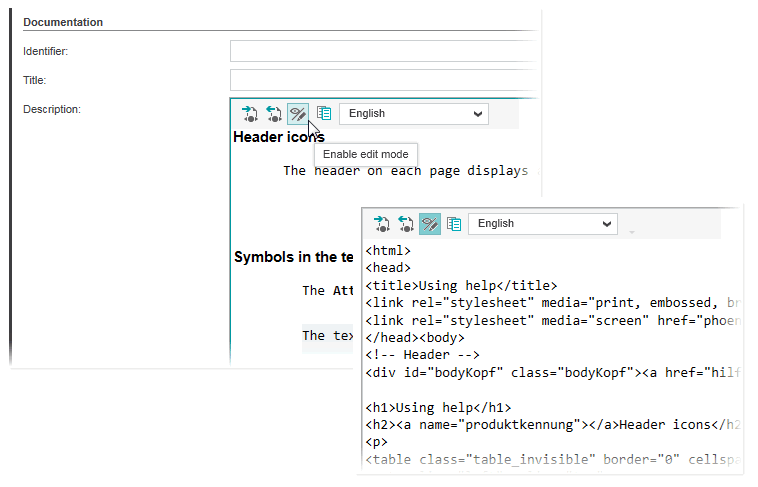
Task: Click the import icon above the Header icons preview
Action: (x=250, y=114)
